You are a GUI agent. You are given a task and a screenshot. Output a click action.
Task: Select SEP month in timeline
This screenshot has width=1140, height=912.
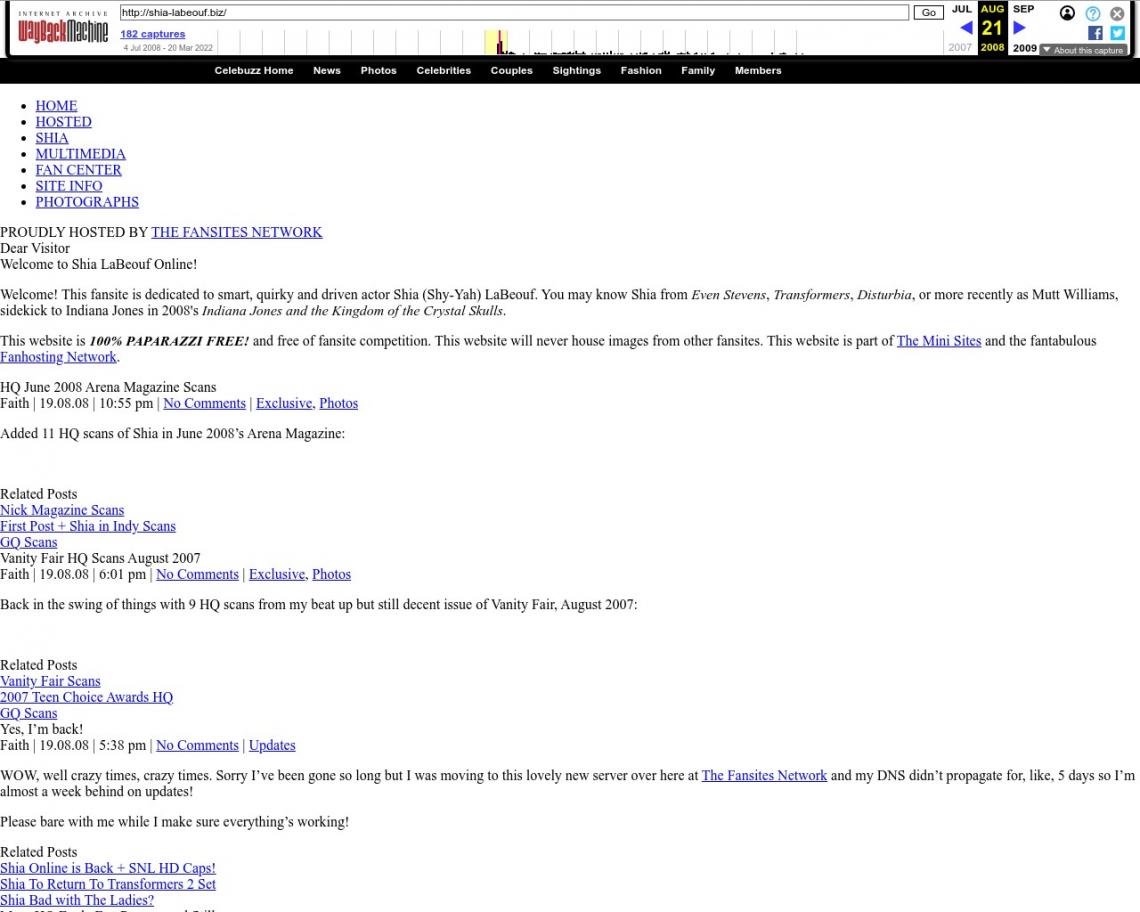click(1024, 9)
